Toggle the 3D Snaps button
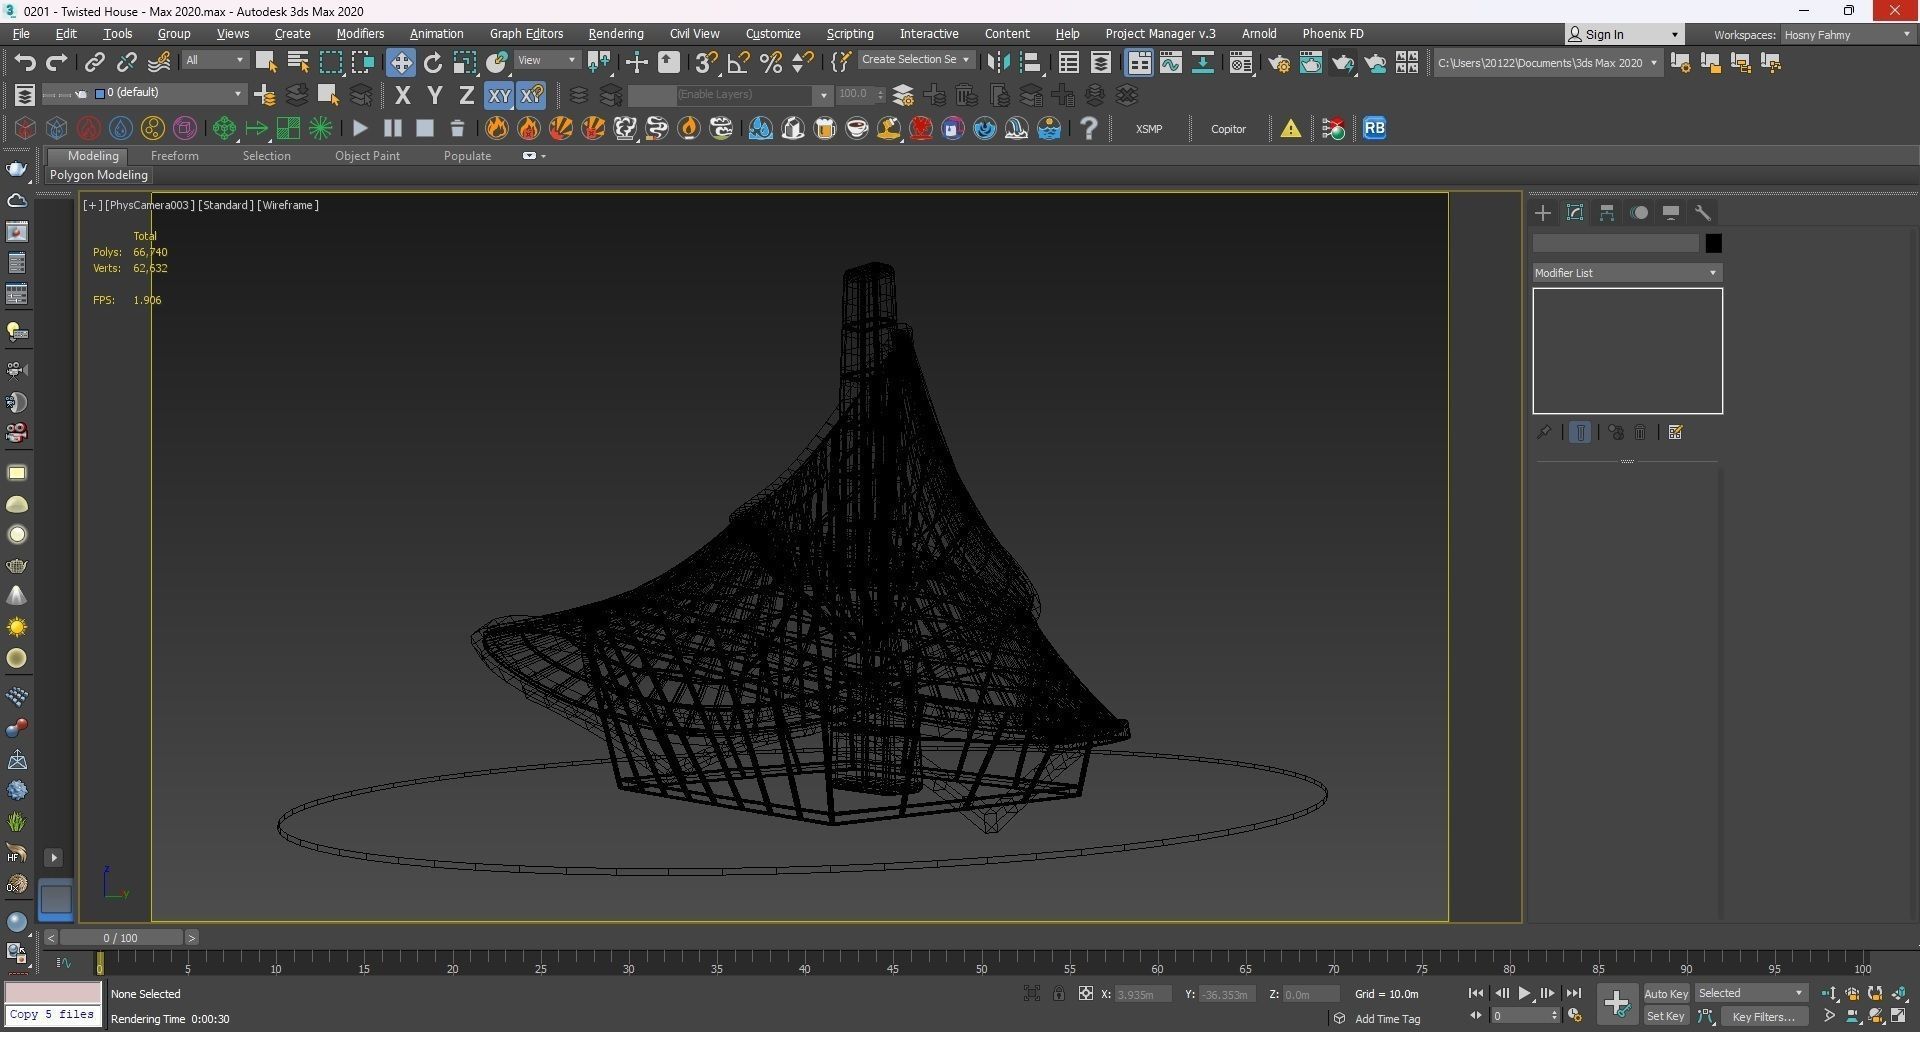This screenshot has height=1040, width=1920. (x=706, y=62)
